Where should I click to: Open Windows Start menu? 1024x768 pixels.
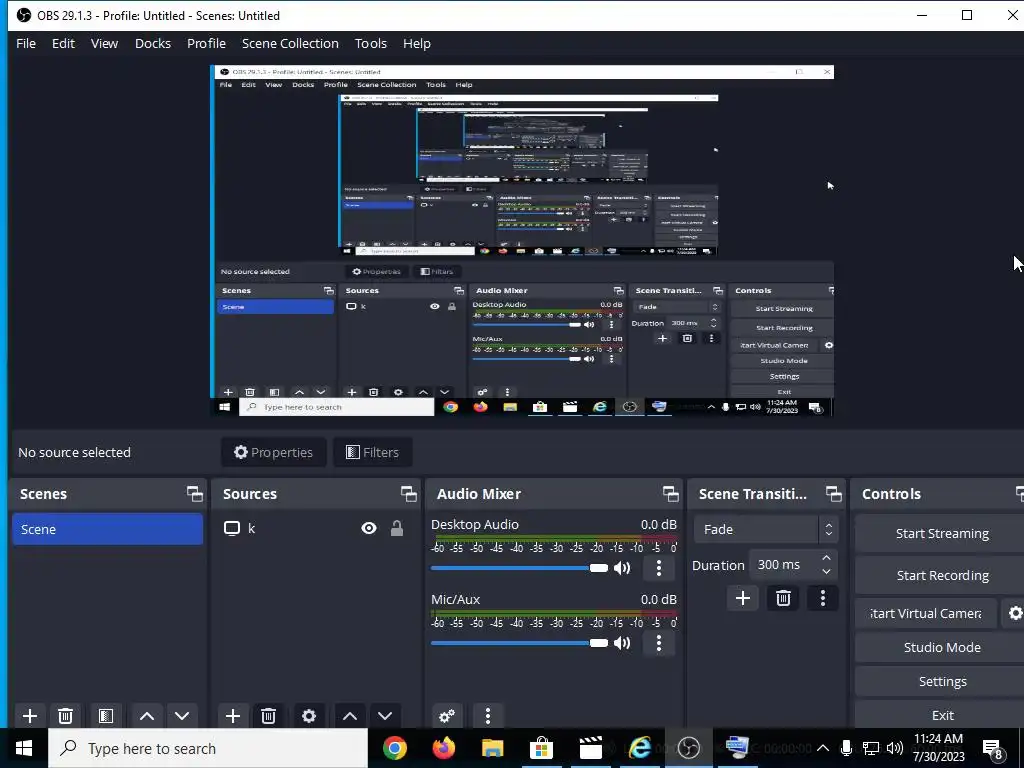[24, 748]
